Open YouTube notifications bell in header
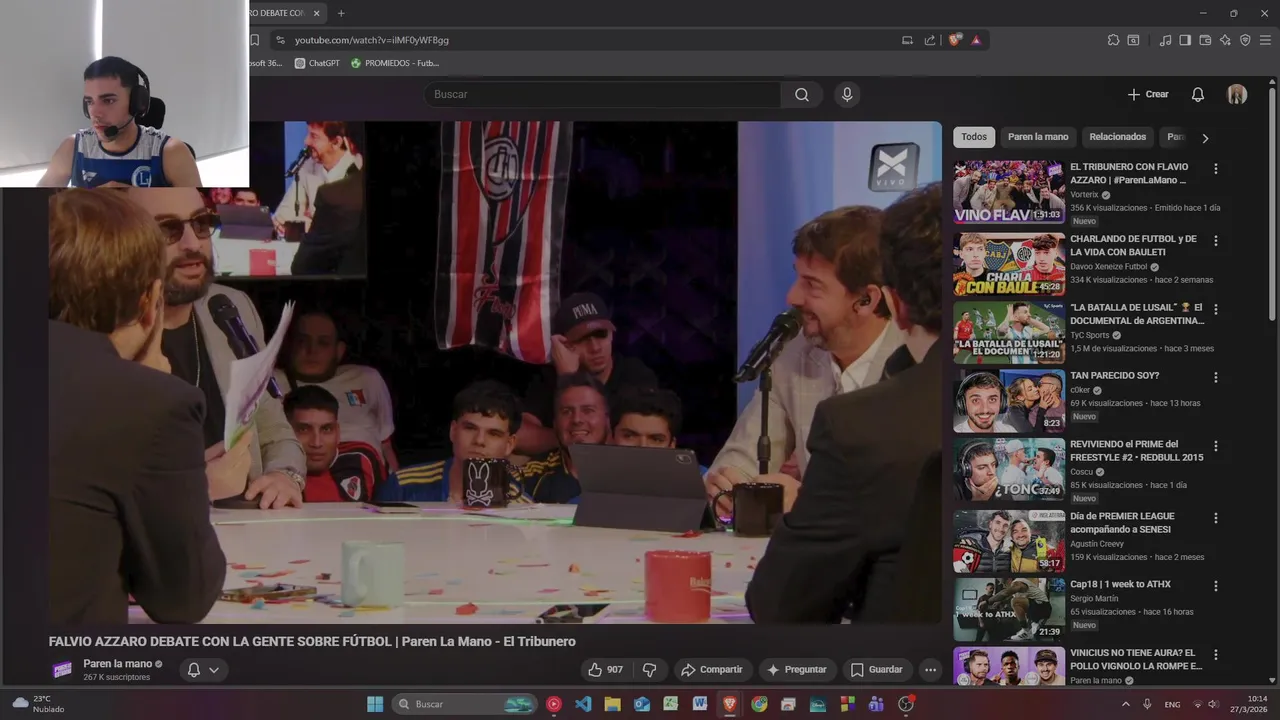Image resolution: width=1280 pixels, height=720 pixels. pos(1198,94)
